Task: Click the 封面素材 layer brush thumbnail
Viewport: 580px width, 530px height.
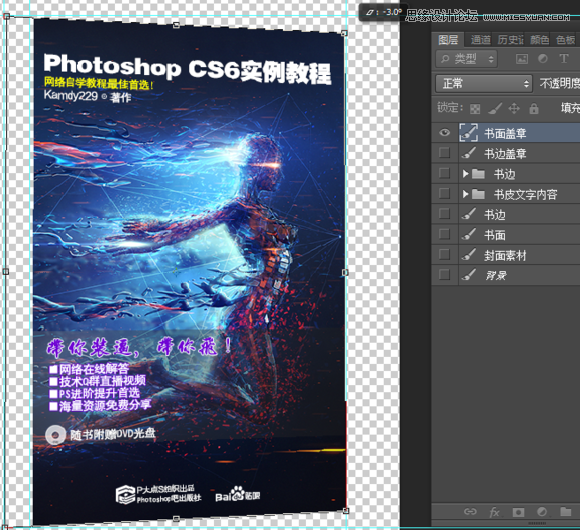Action: click(x=469, y=255)
